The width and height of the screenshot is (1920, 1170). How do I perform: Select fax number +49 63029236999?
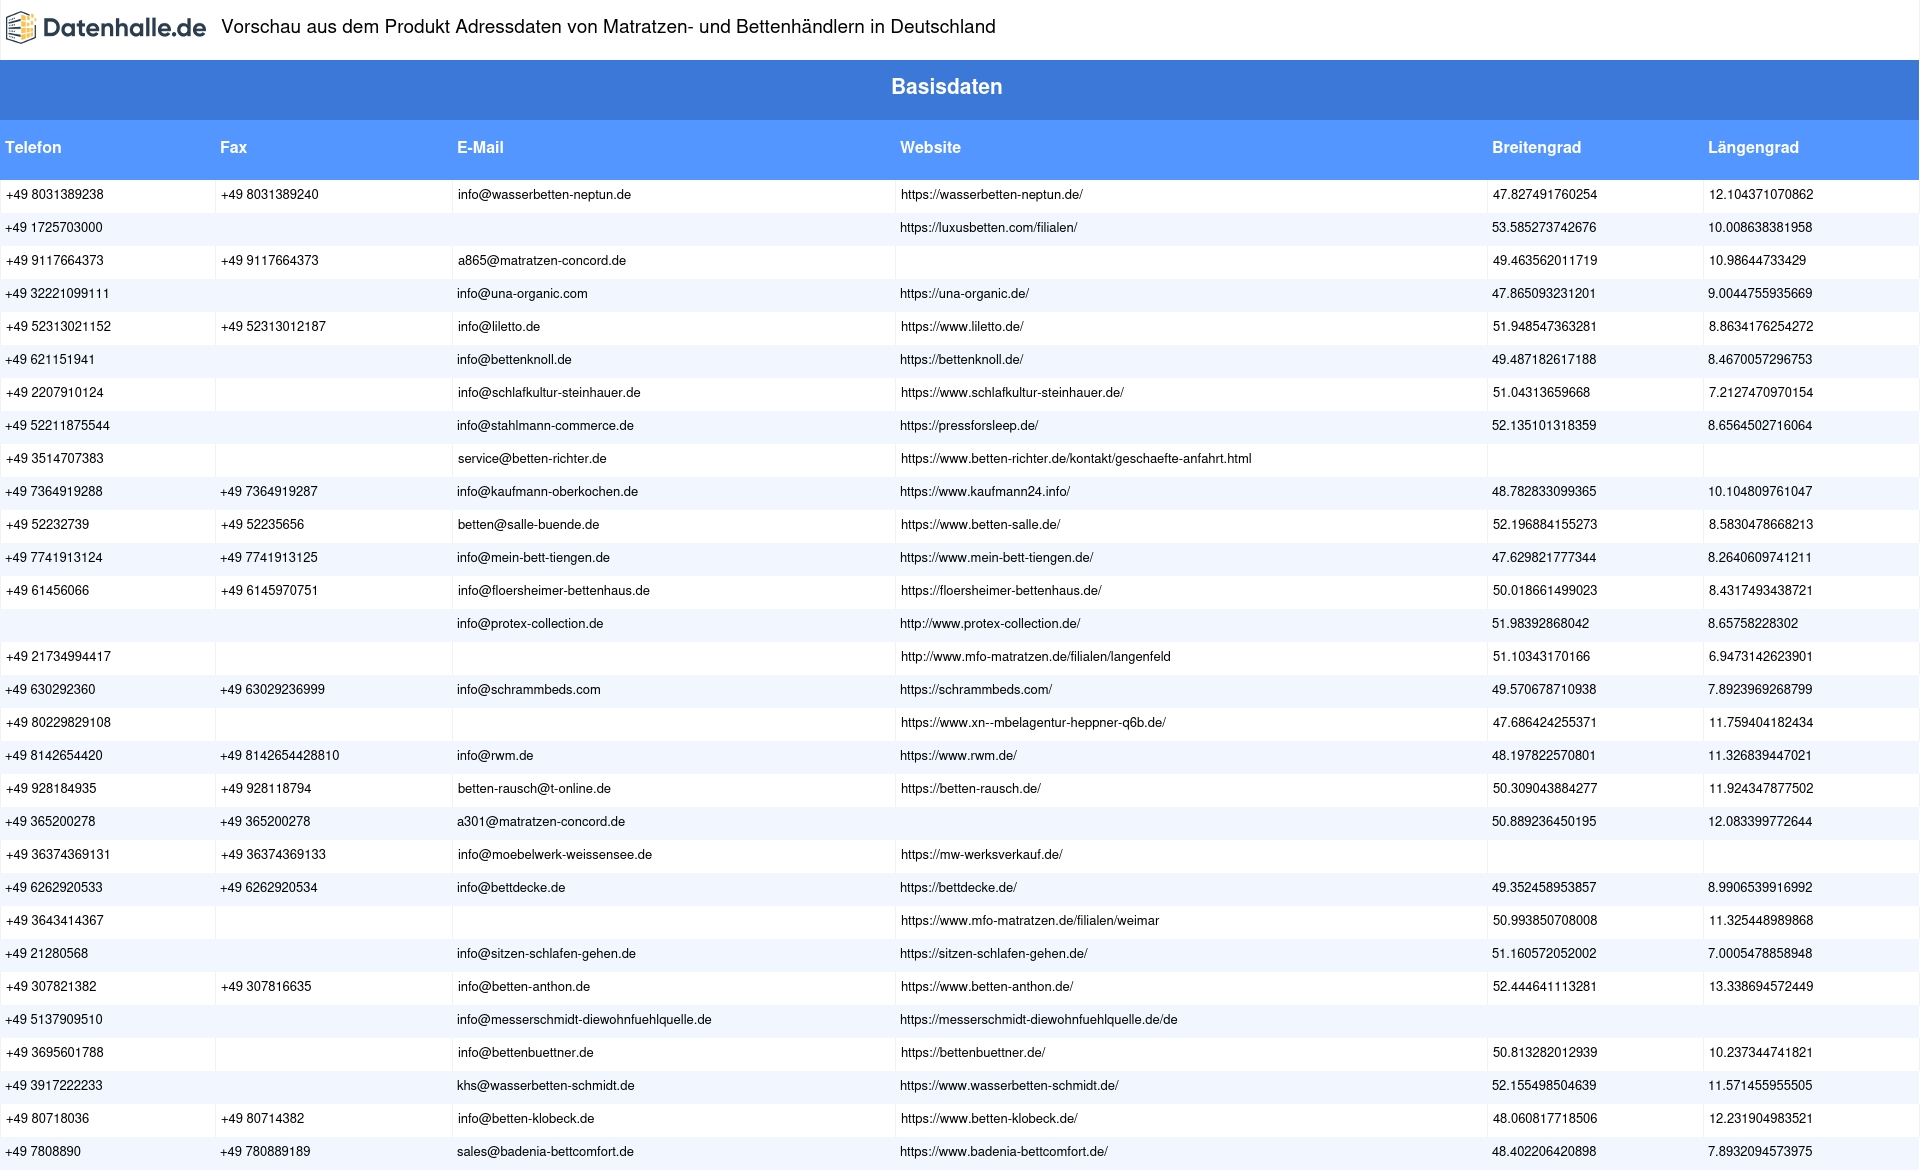click(x=272, y=690)
